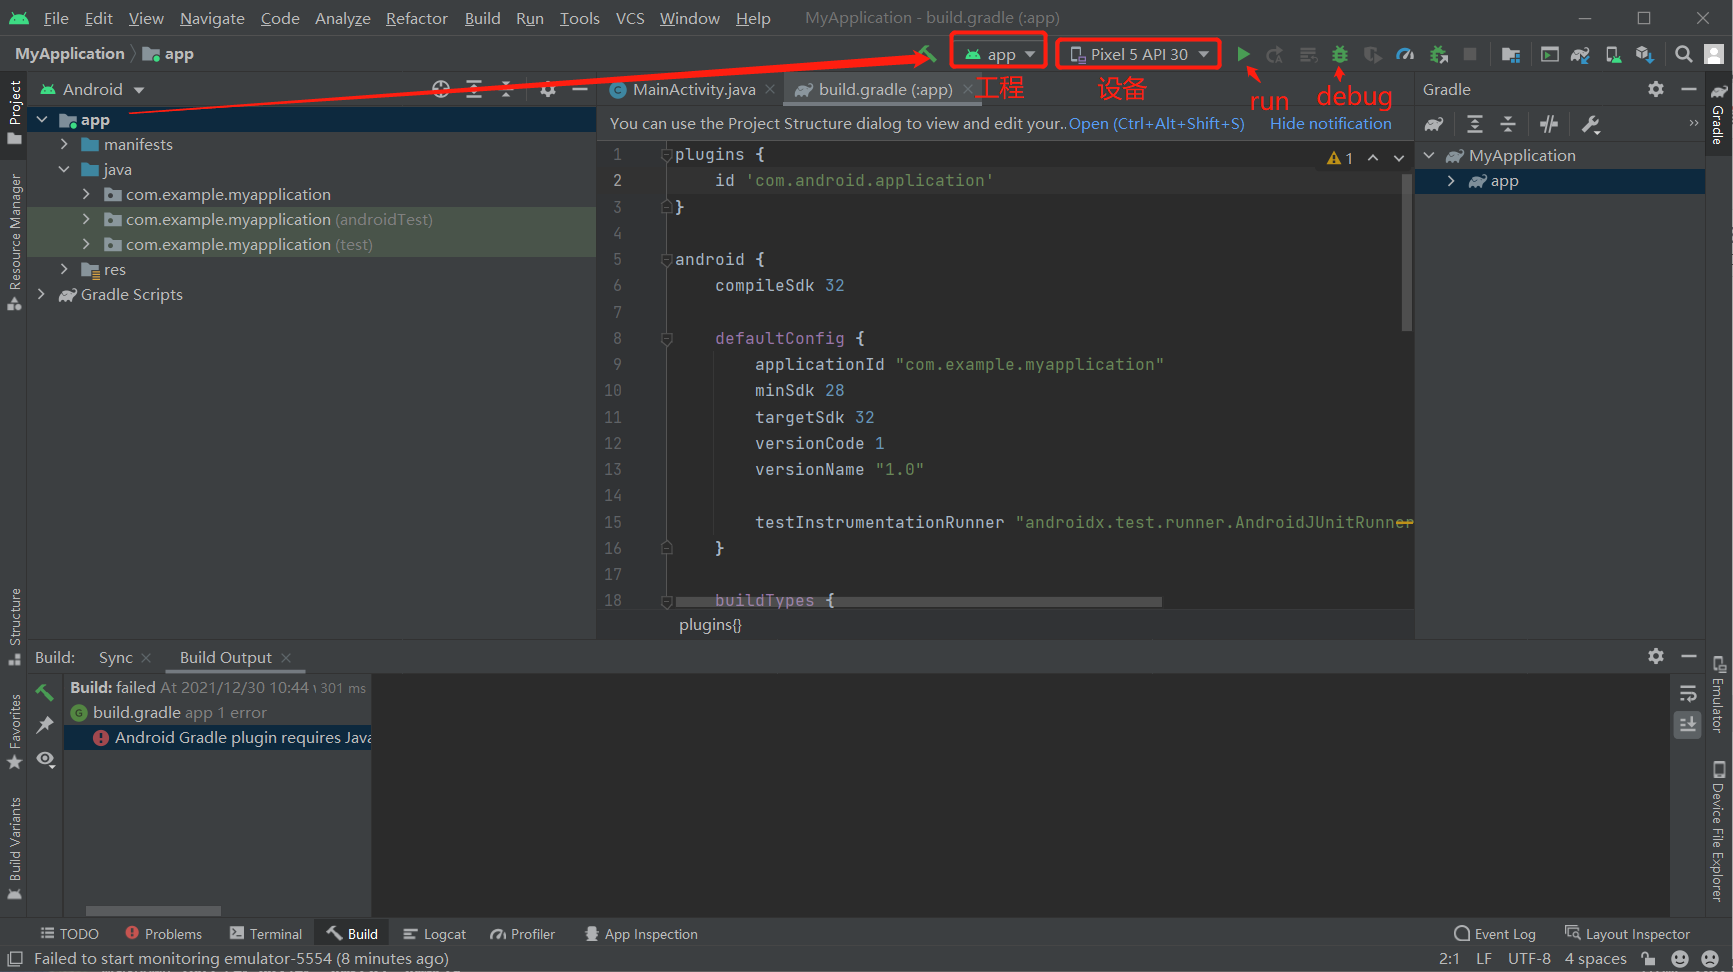Image resolution: width=1733 pixels, height=972 pixels.
Task: Select Android Gradle plugin requires Java error
Action: coord(217,738)
